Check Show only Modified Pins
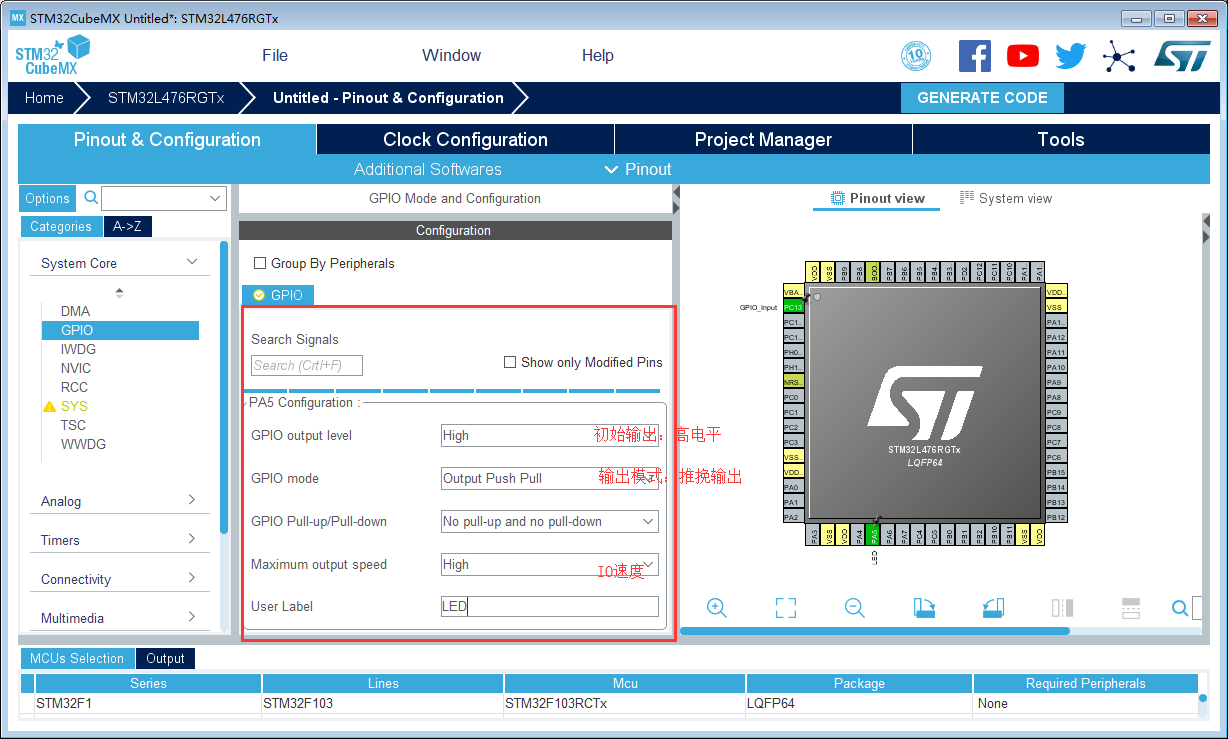Screen dimensions: 1228x739 click(x=510, y=361)
